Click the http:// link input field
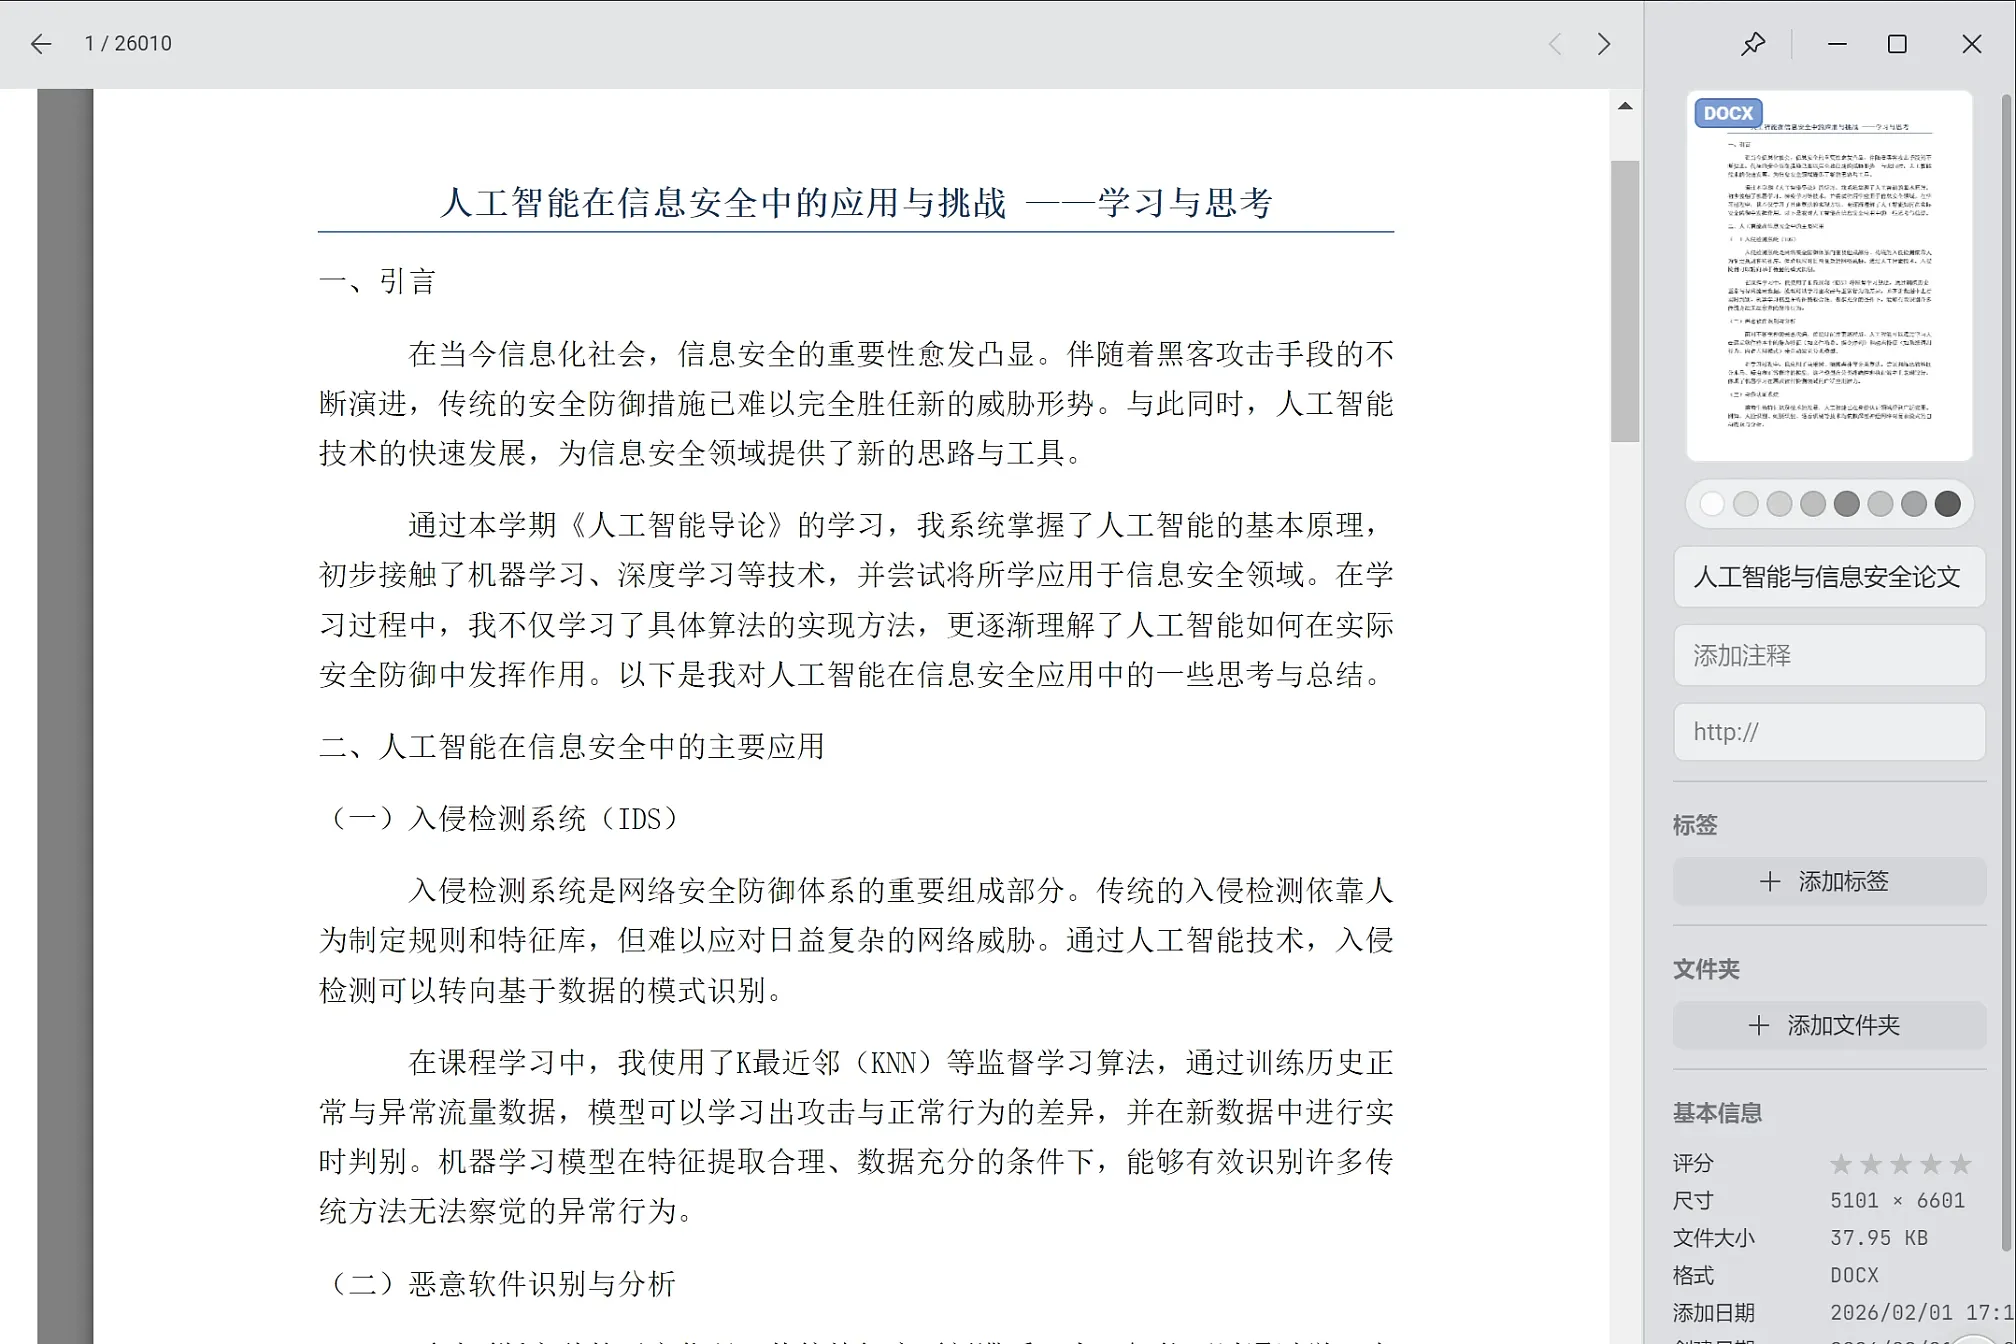This screenshot has width=2016, height=1344. click(1828, 732)
